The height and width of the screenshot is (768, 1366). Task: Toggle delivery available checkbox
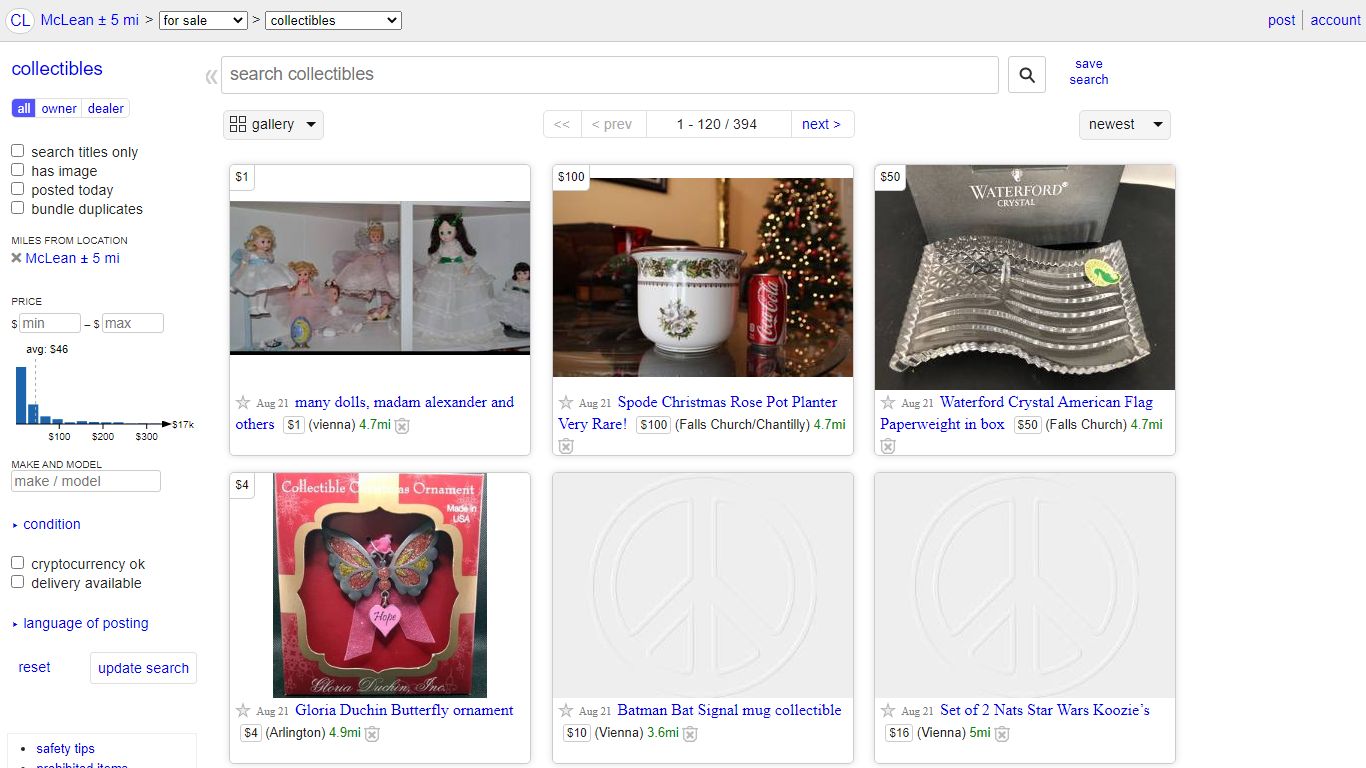pyautogui.click(x=18, y=582)
